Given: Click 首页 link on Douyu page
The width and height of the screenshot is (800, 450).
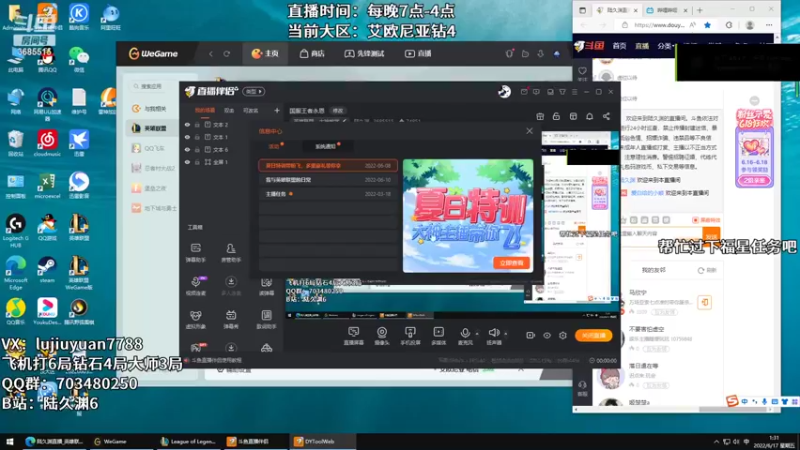Looking at the screenshot, I should tap(619, 46).
